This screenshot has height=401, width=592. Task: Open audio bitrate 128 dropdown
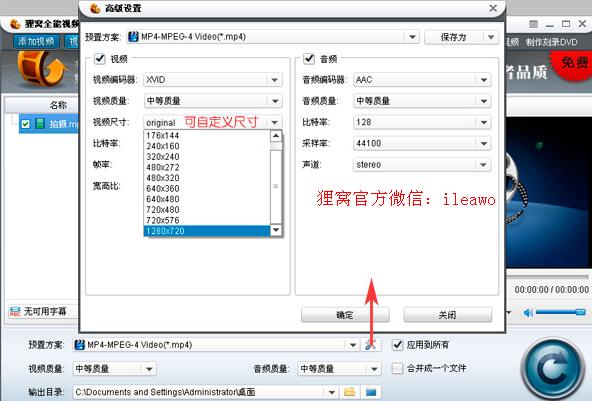click(484, 122)
